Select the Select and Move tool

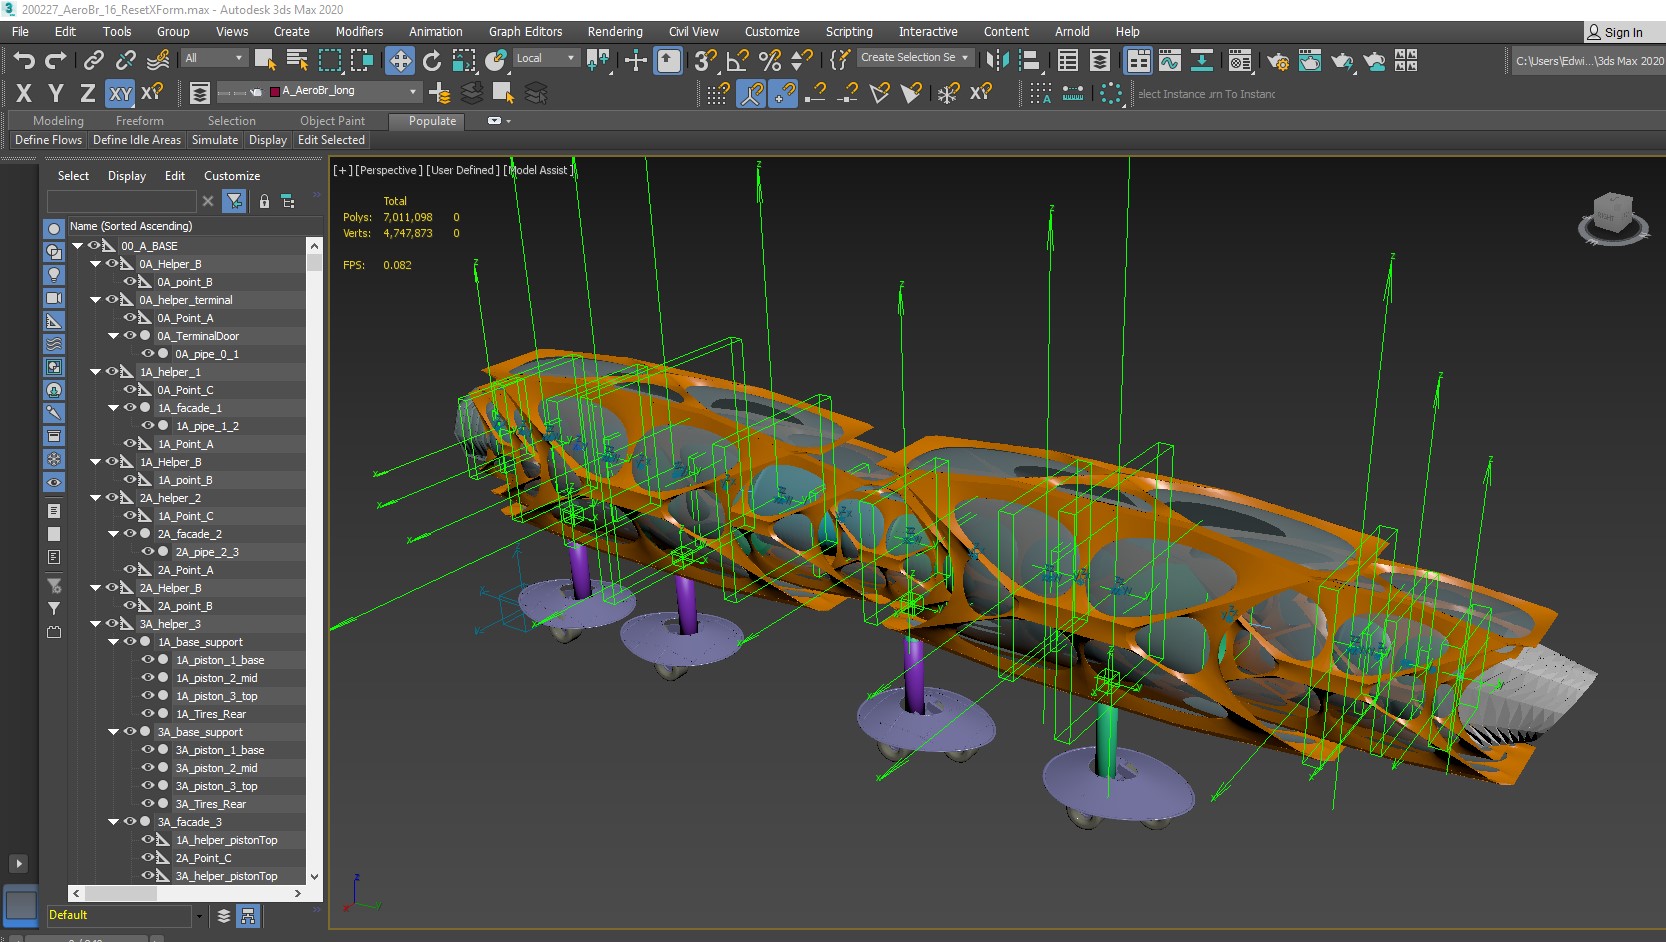point(400,60)
